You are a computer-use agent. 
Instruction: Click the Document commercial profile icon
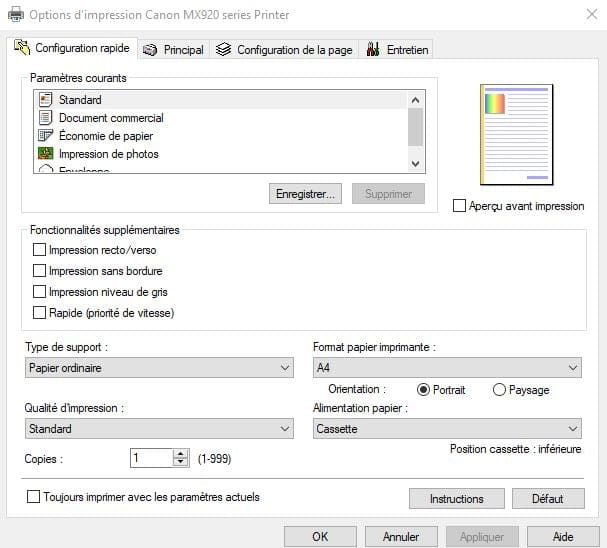tap(46, 118)
